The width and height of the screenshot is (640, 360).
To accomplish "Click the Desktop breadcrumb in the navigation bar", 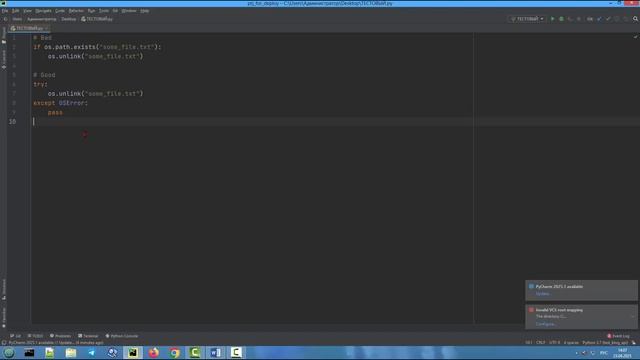I will [x=69, y=19].
